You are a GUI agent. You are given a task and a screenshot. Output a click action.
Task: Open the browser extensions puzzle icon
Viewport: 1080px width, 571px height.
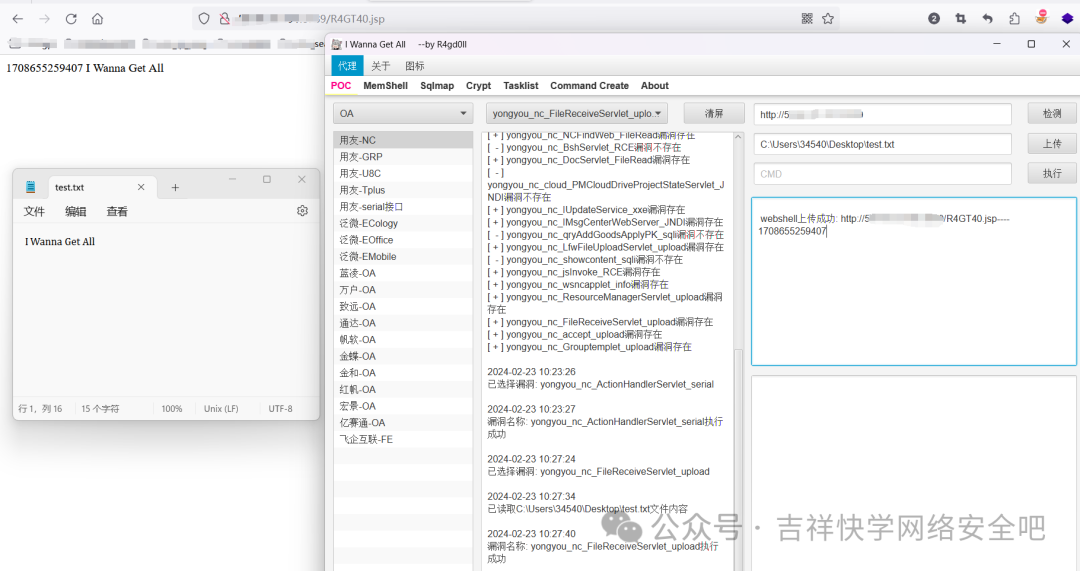(x=1015, y=19)
